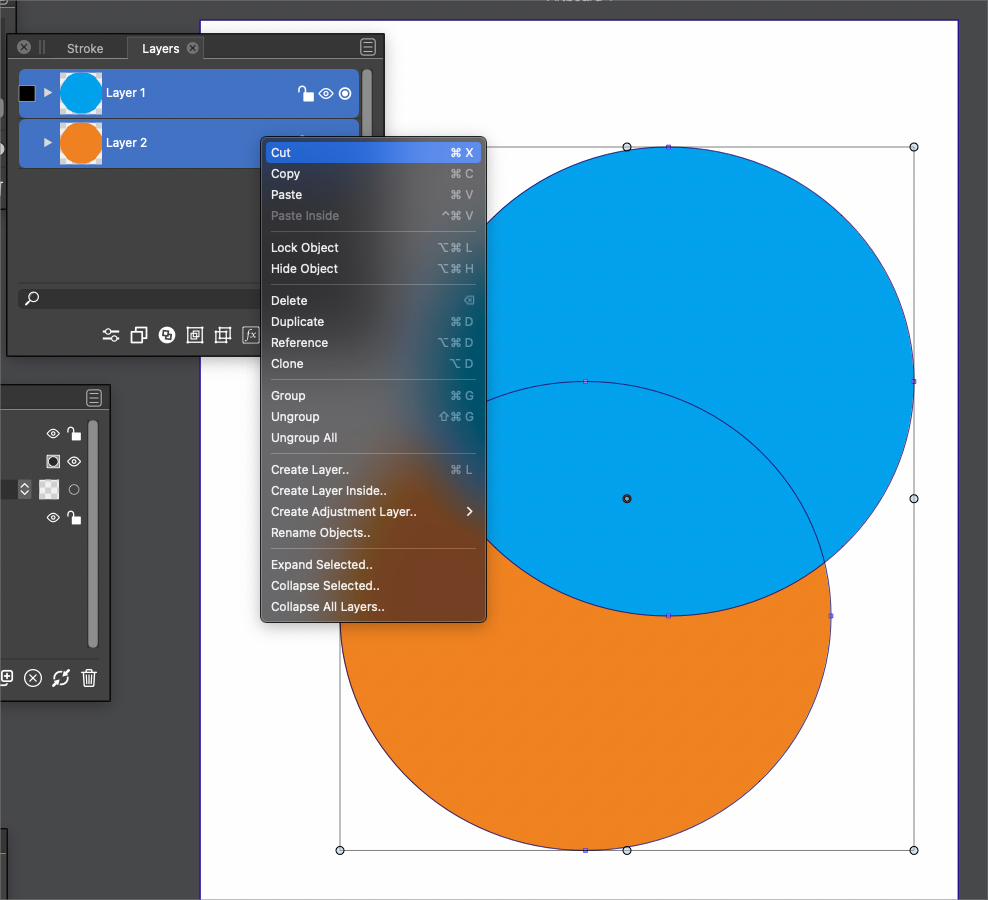Click the circled X icon in lower panel
Screen dimensions: 988x900
pos(33,678)
